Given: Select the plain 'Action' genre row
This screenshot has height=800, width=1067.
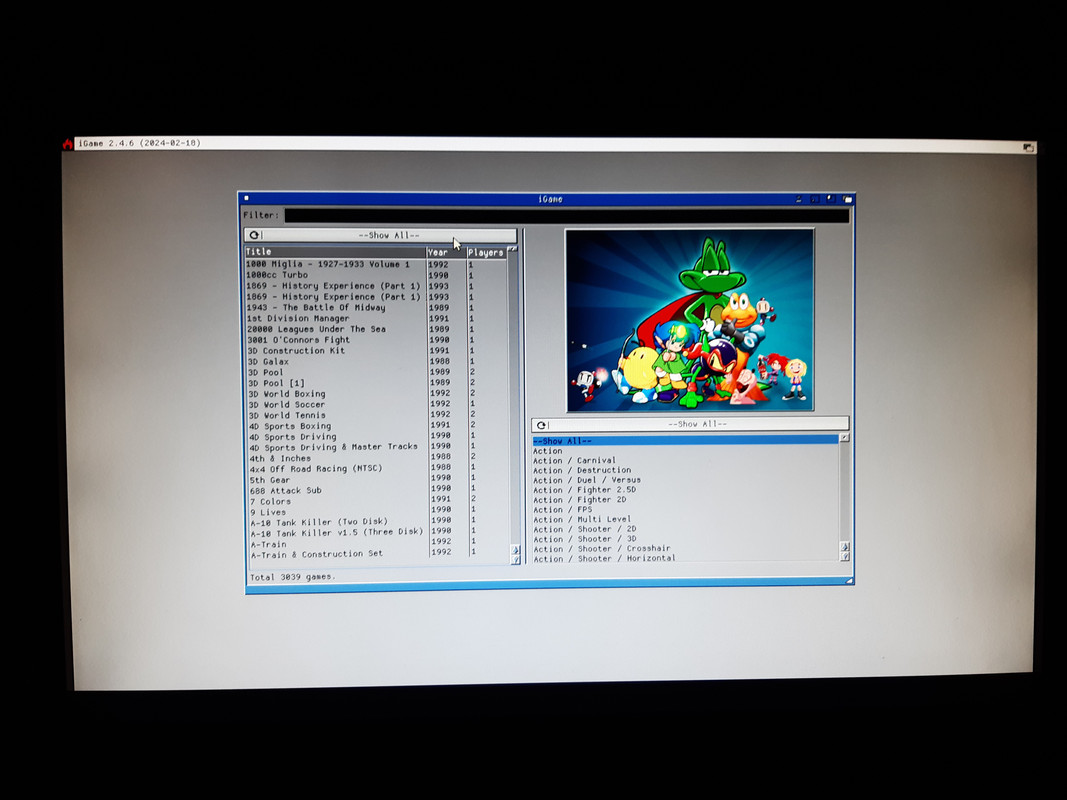Looking at the screenshot, I should pos(548,451).
